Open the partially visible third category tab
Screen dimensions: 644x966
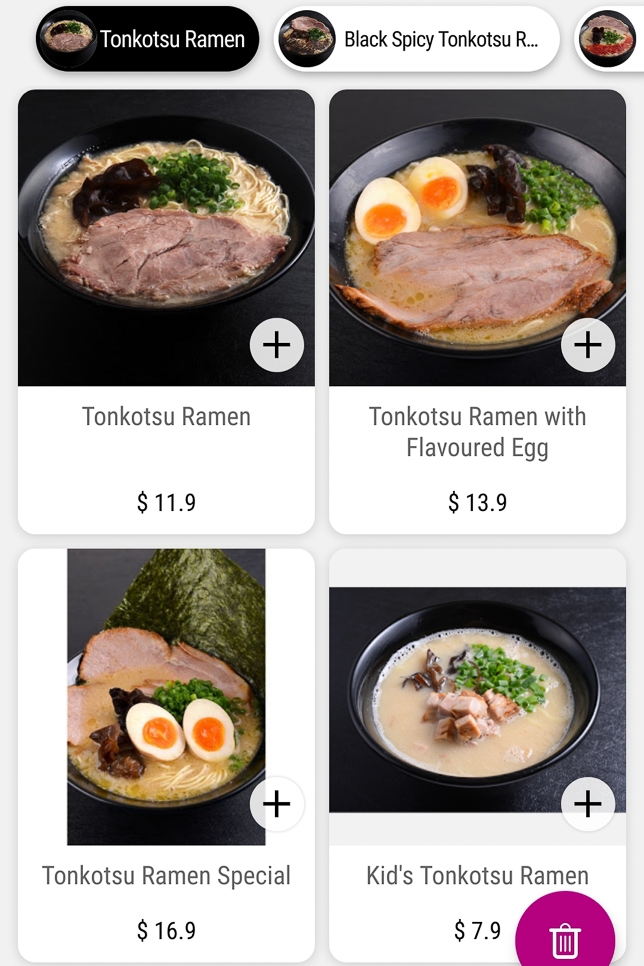[610, 39]
